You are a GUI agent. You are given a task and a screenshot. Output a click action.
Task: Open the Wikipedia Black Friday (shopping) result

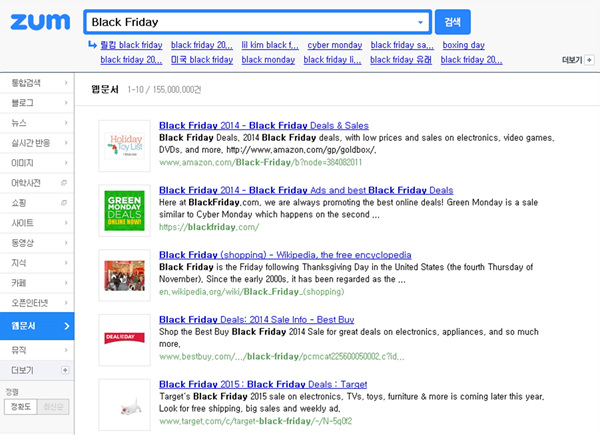point(285,255)
